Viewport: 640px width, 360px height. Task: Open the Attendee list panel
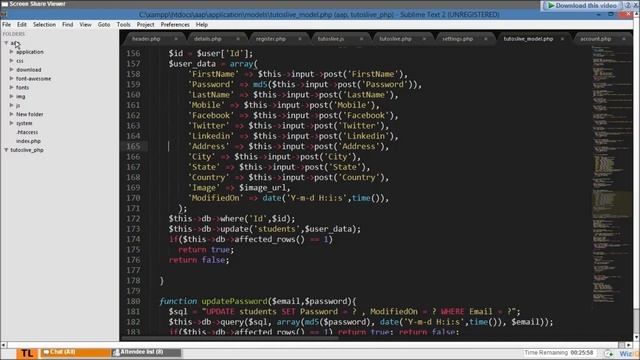[146, 352]
